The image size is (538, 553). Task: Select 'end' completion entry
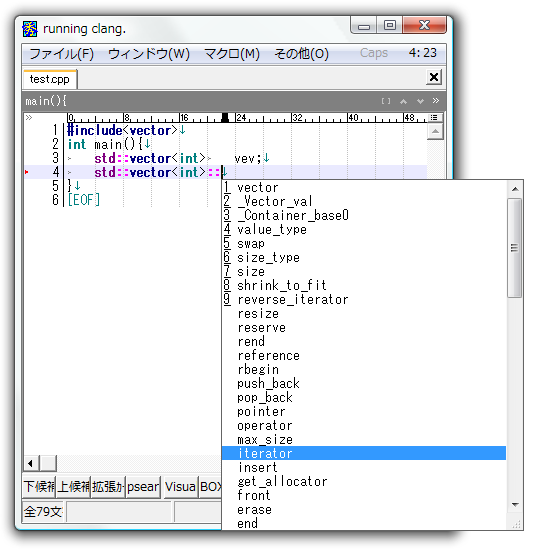pos(364,523)
